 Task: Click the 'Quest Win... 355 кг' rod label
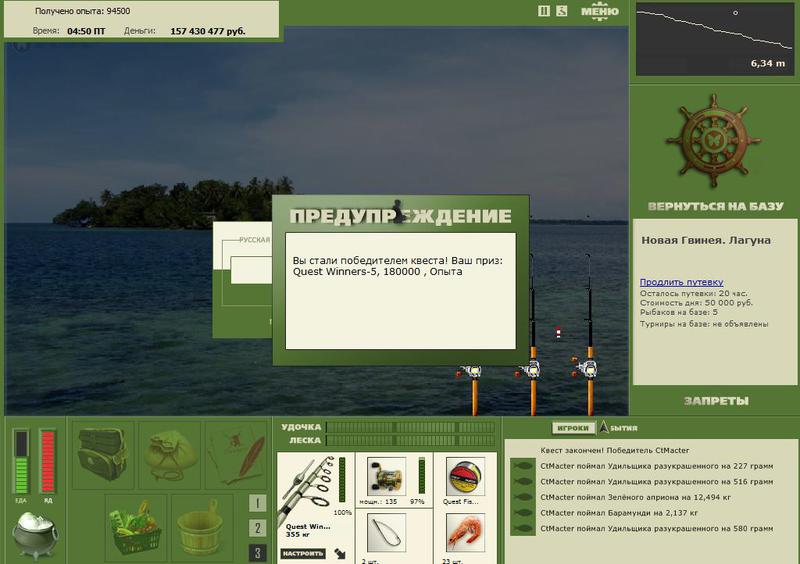click(x=308, y=530)
